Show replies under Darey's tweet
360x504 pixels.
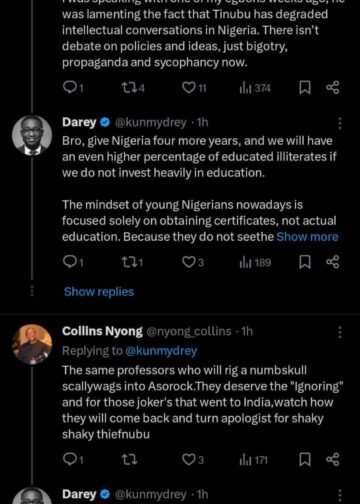(99, 292)
